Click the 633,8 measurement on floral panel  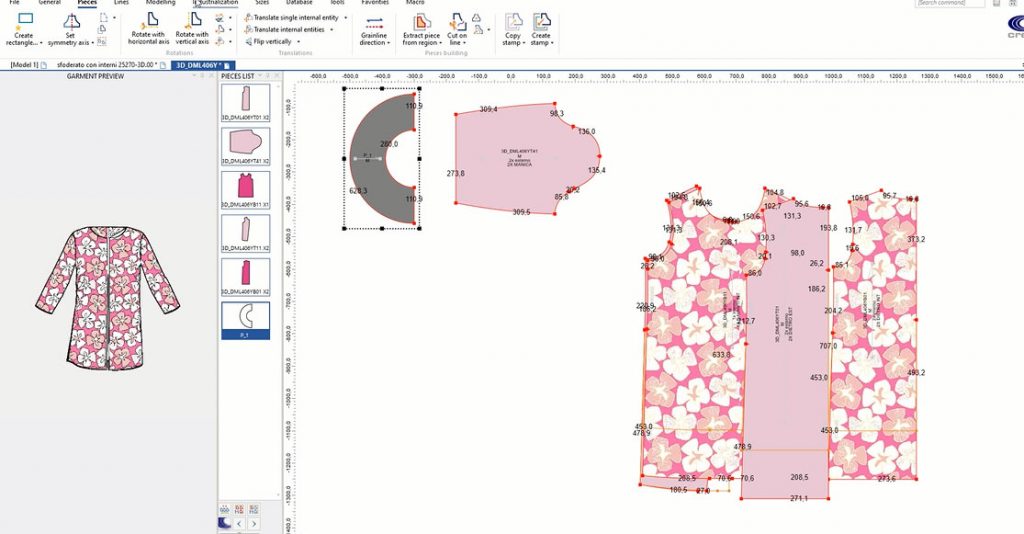click(721, 354)
